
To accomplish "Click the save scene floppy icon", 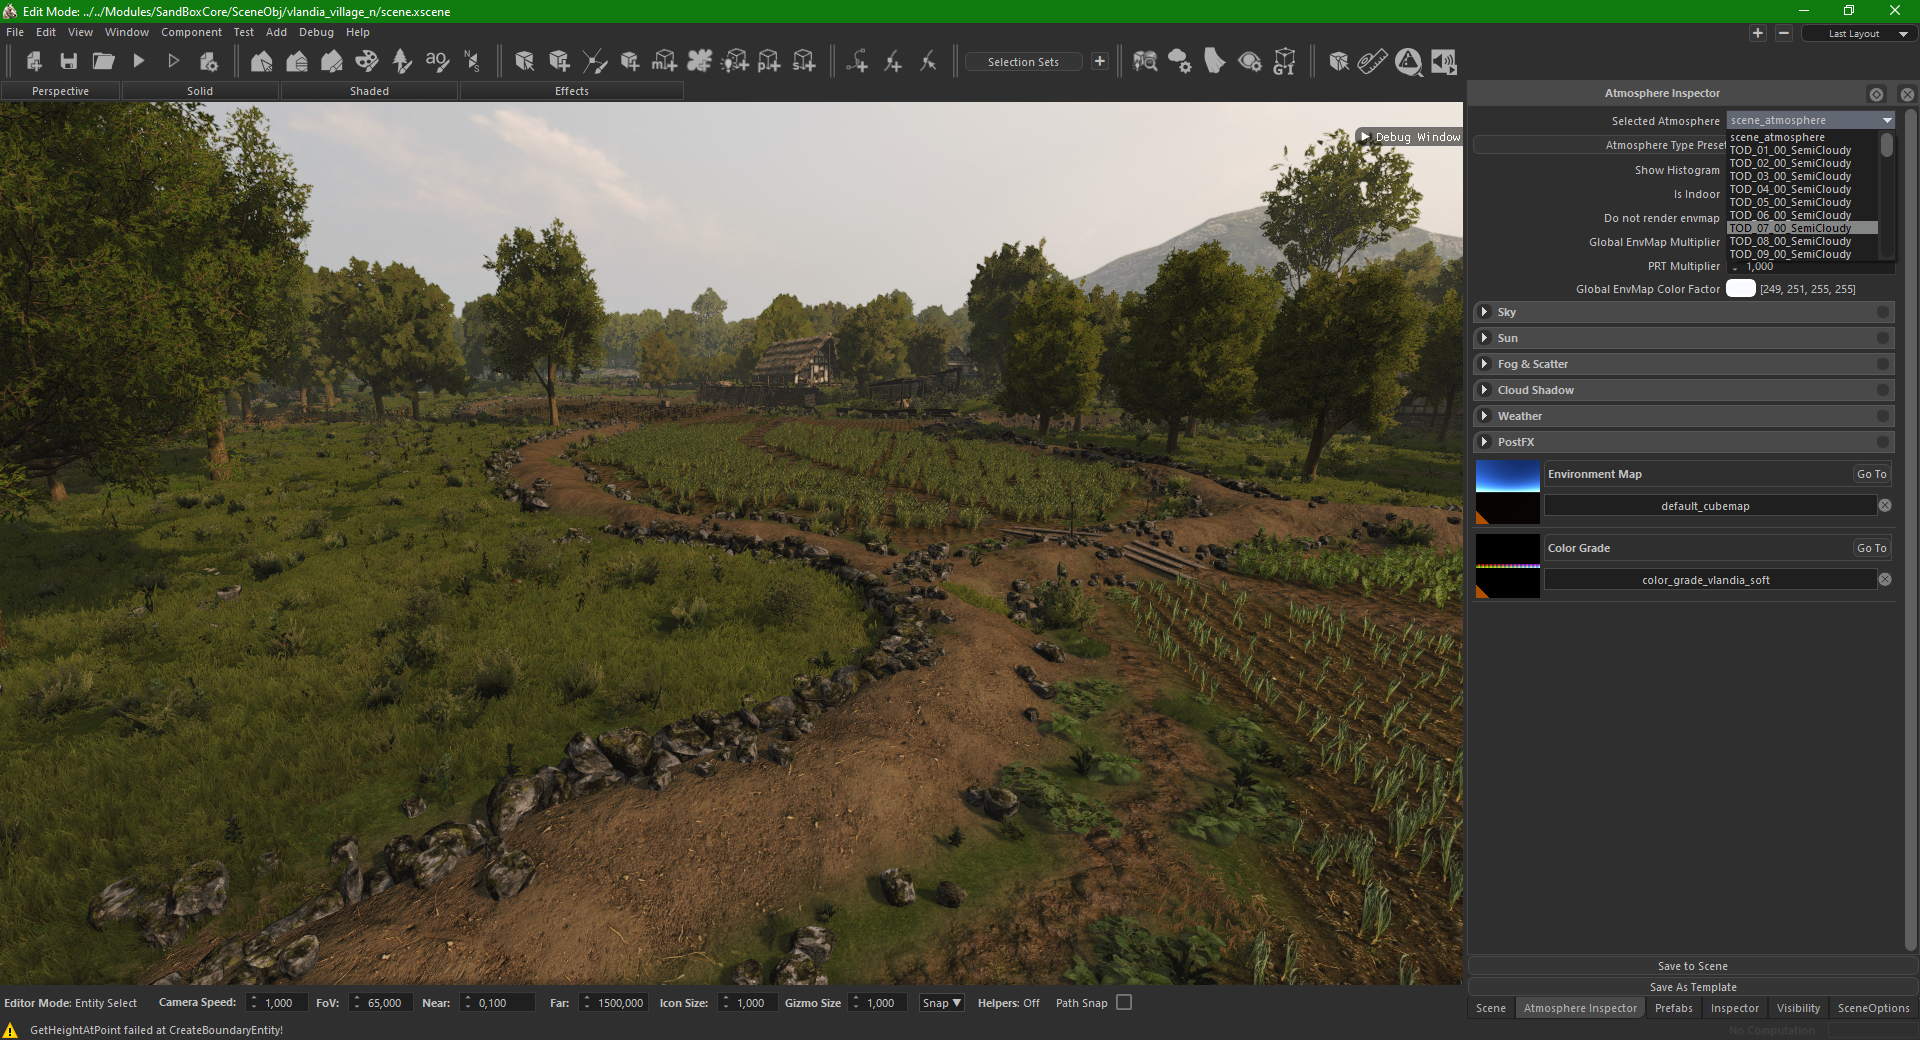I will click(68, 62).
